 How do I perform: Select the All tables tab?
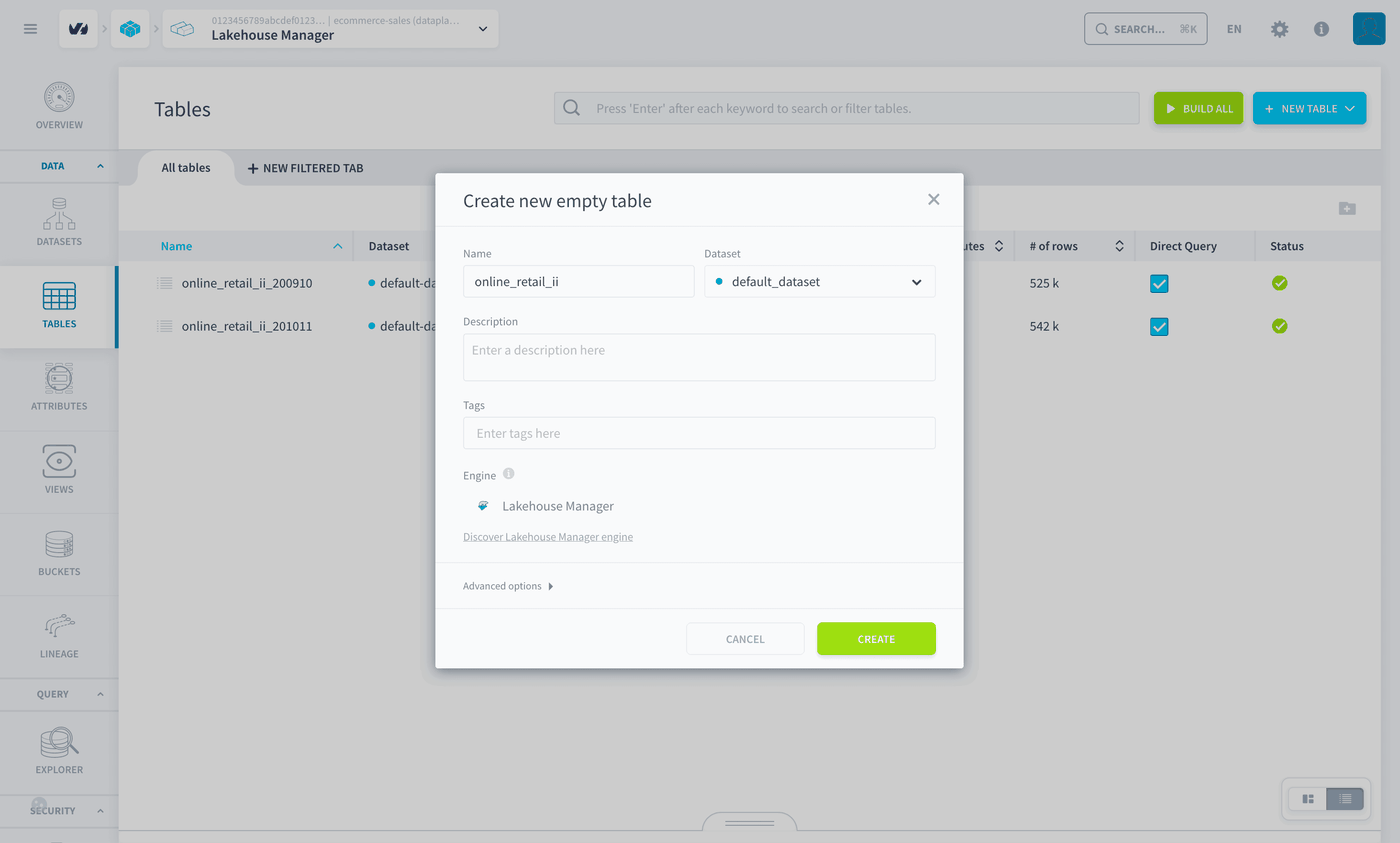pyautogui.click(x=186, y=168)
